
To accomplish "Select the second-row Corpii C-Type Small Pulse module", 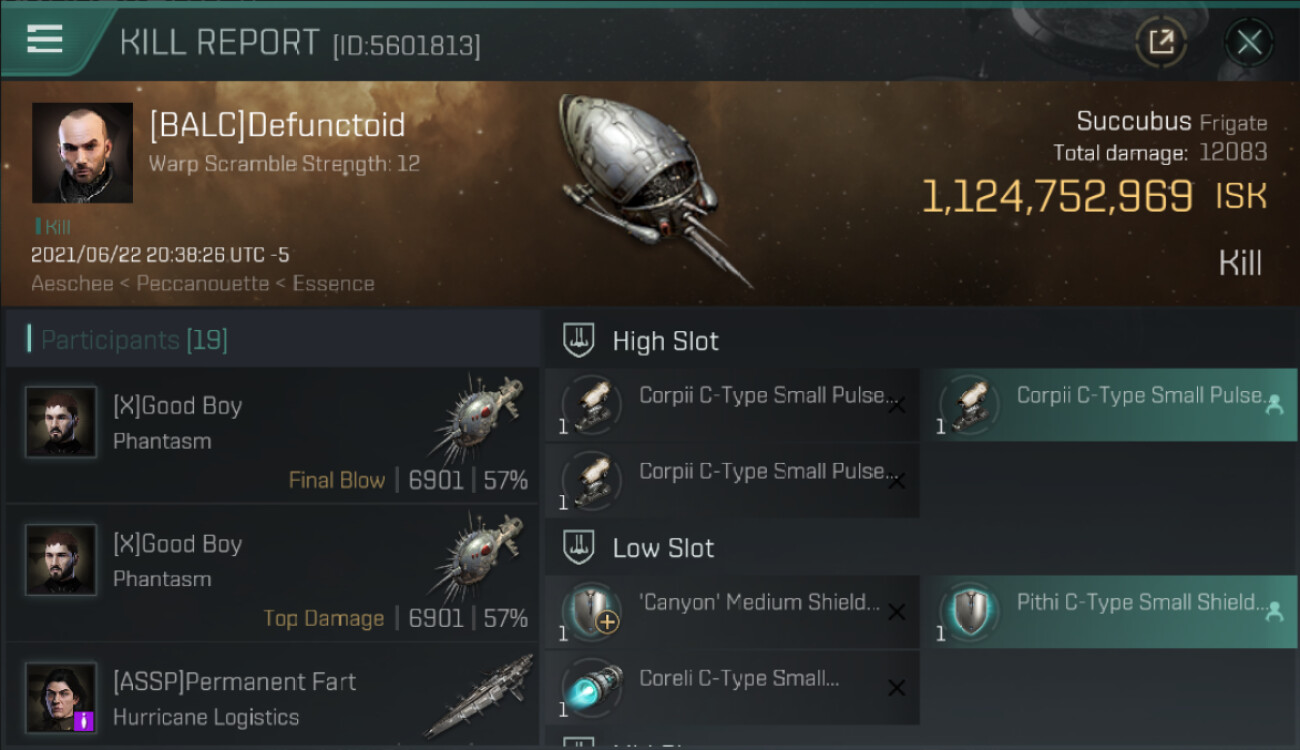I will point(732,481).
